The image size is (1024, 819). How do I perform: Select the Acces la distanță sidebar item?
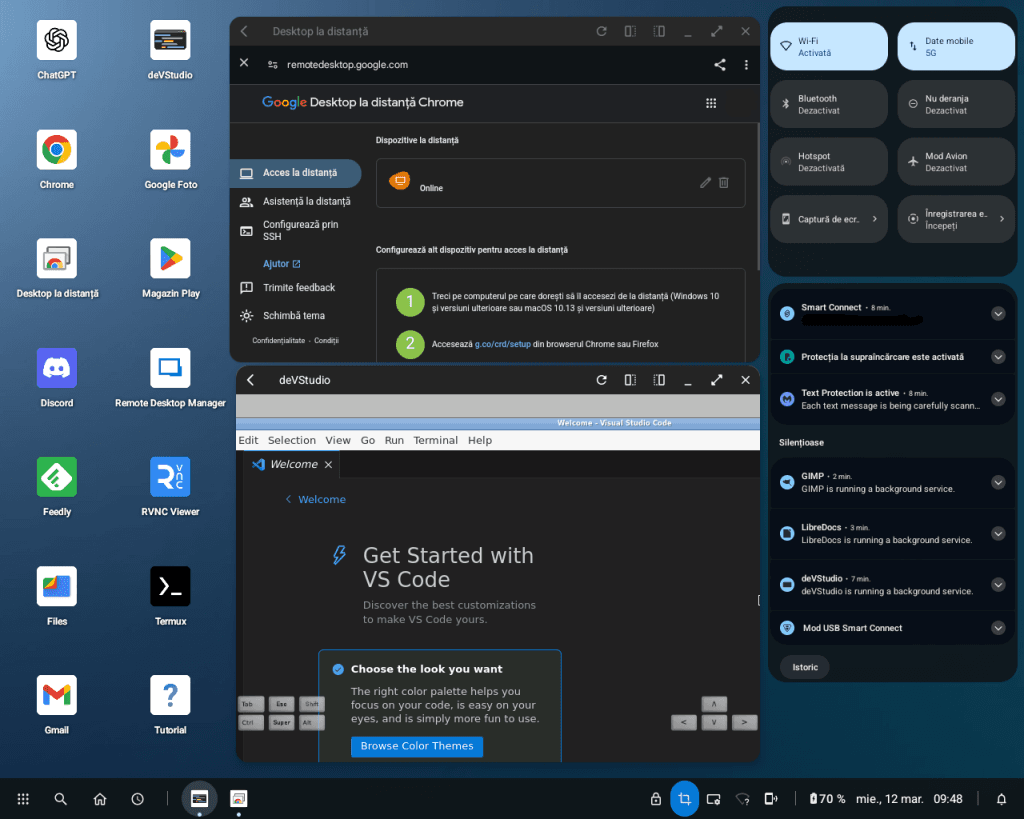[x=296, y=173]
